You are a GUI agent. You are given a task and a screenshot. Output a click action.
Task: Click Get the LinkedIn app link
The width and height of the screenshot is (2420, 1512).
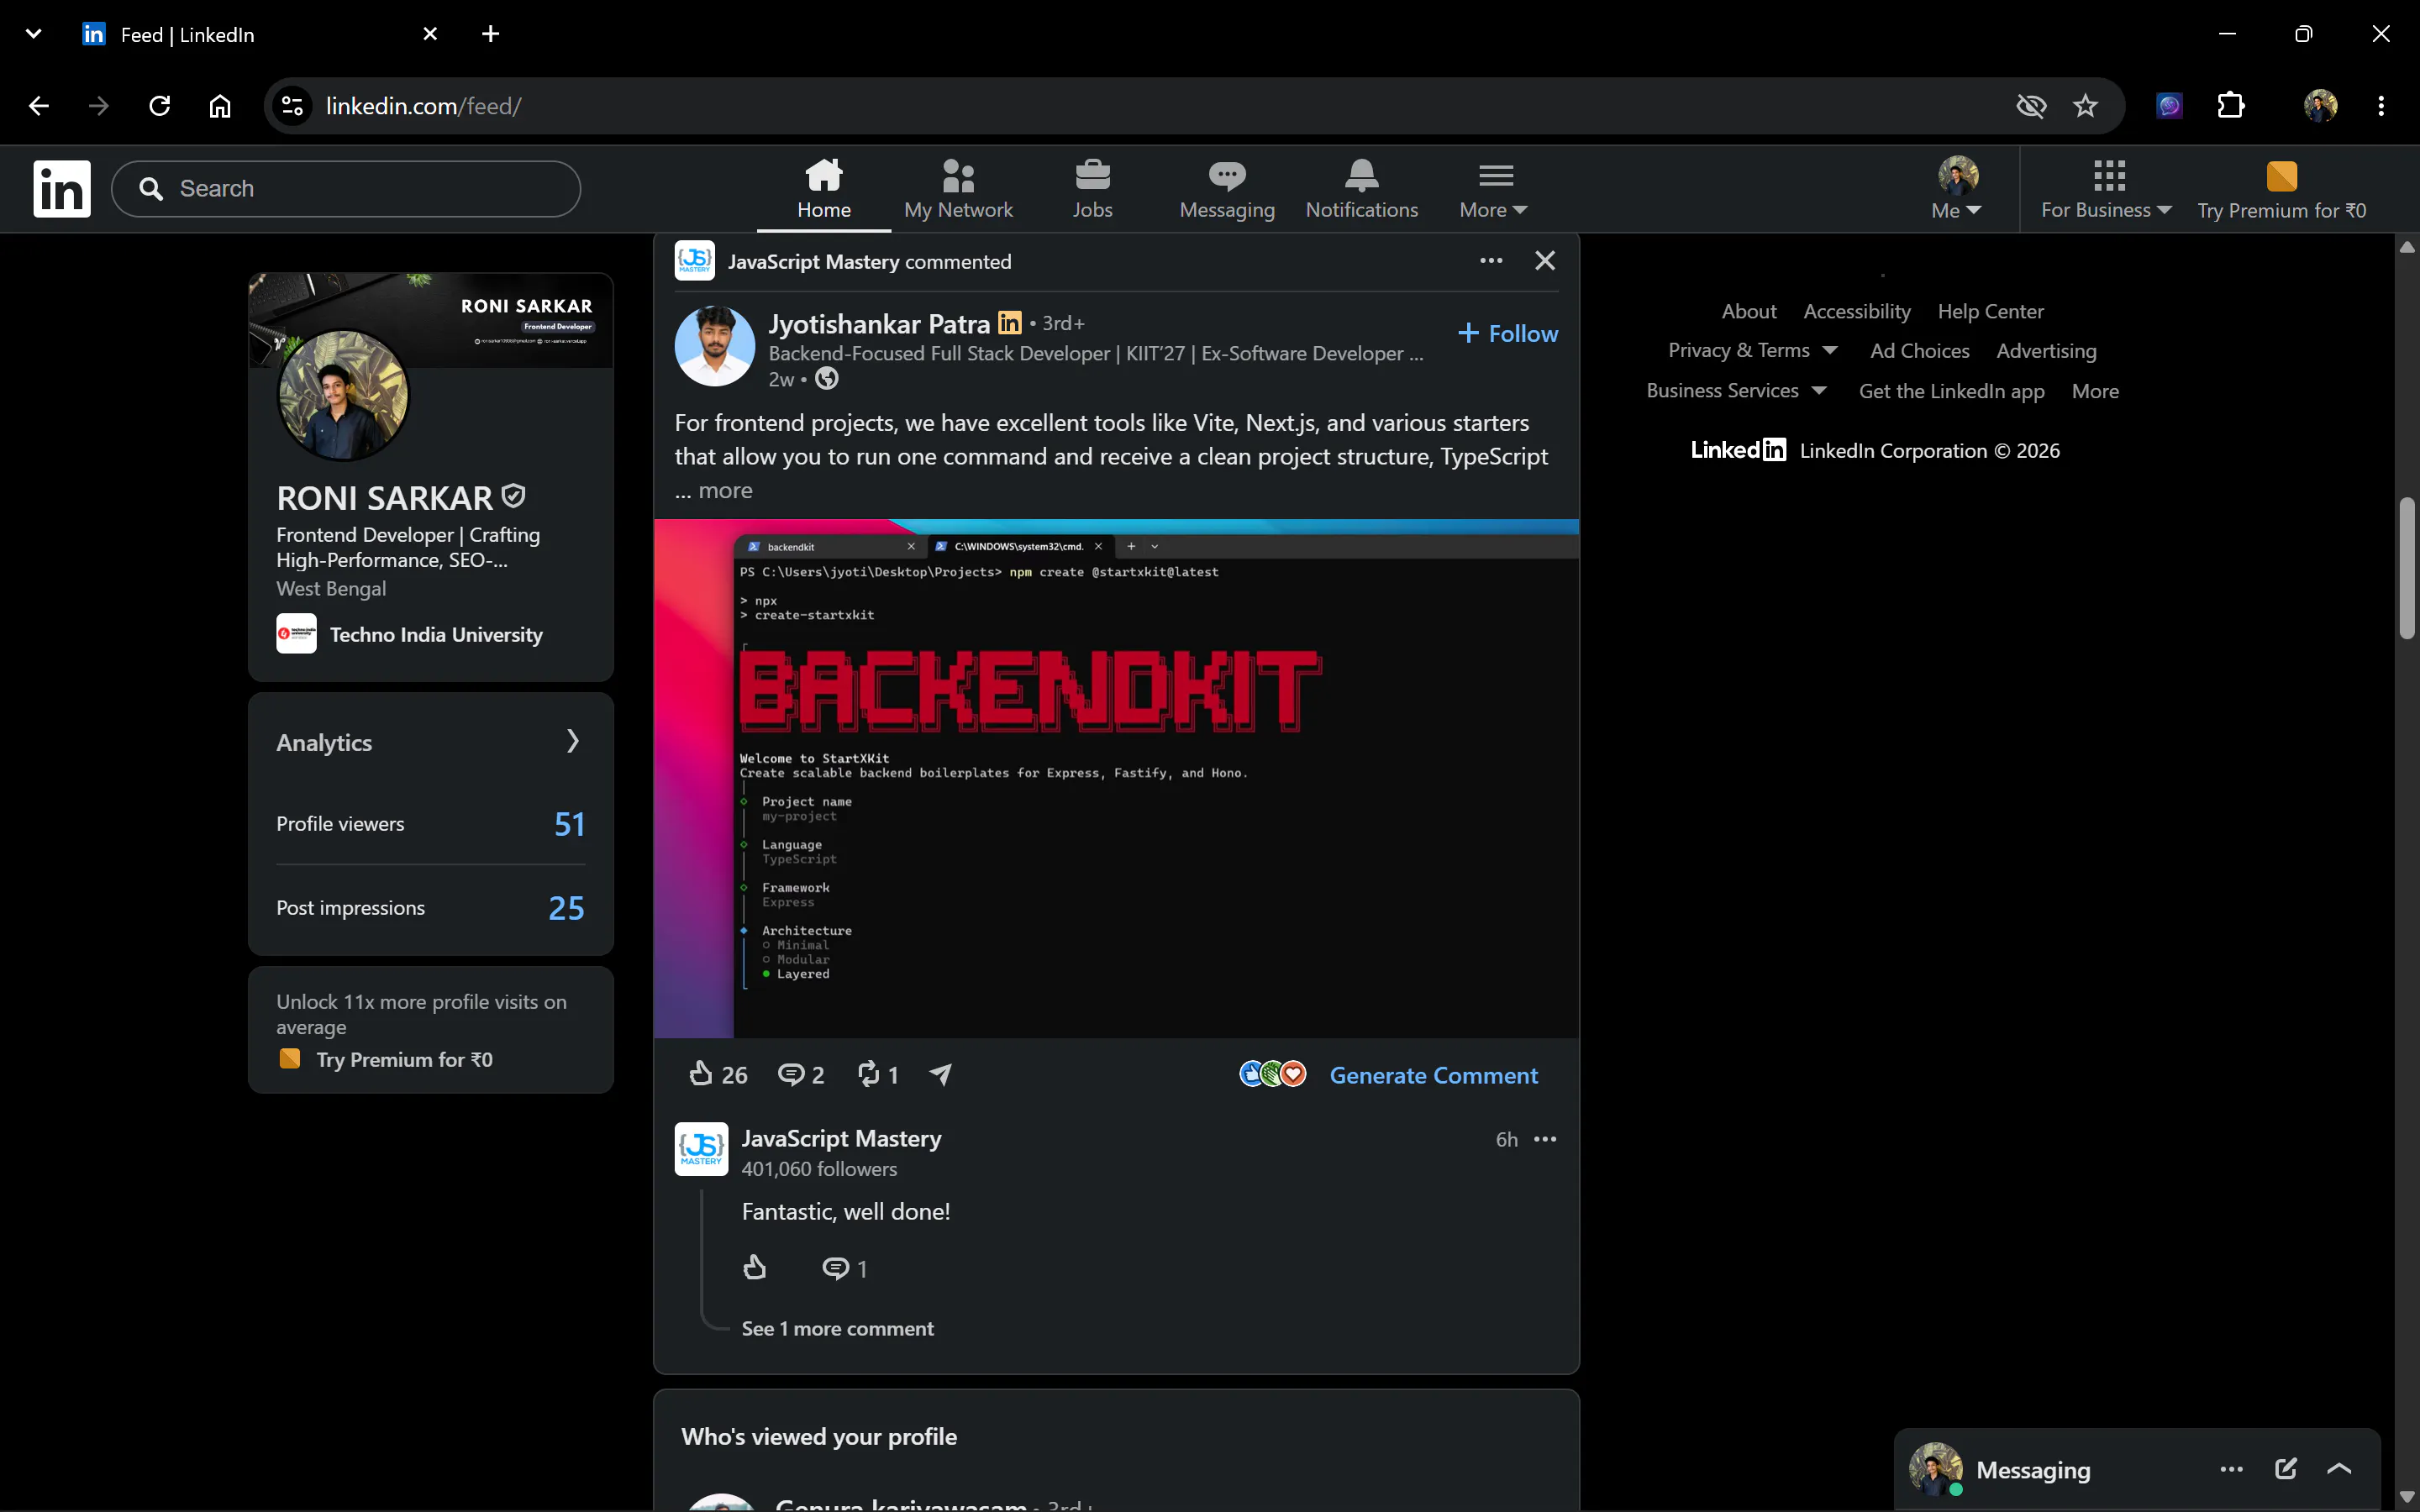pos(1951,391)
